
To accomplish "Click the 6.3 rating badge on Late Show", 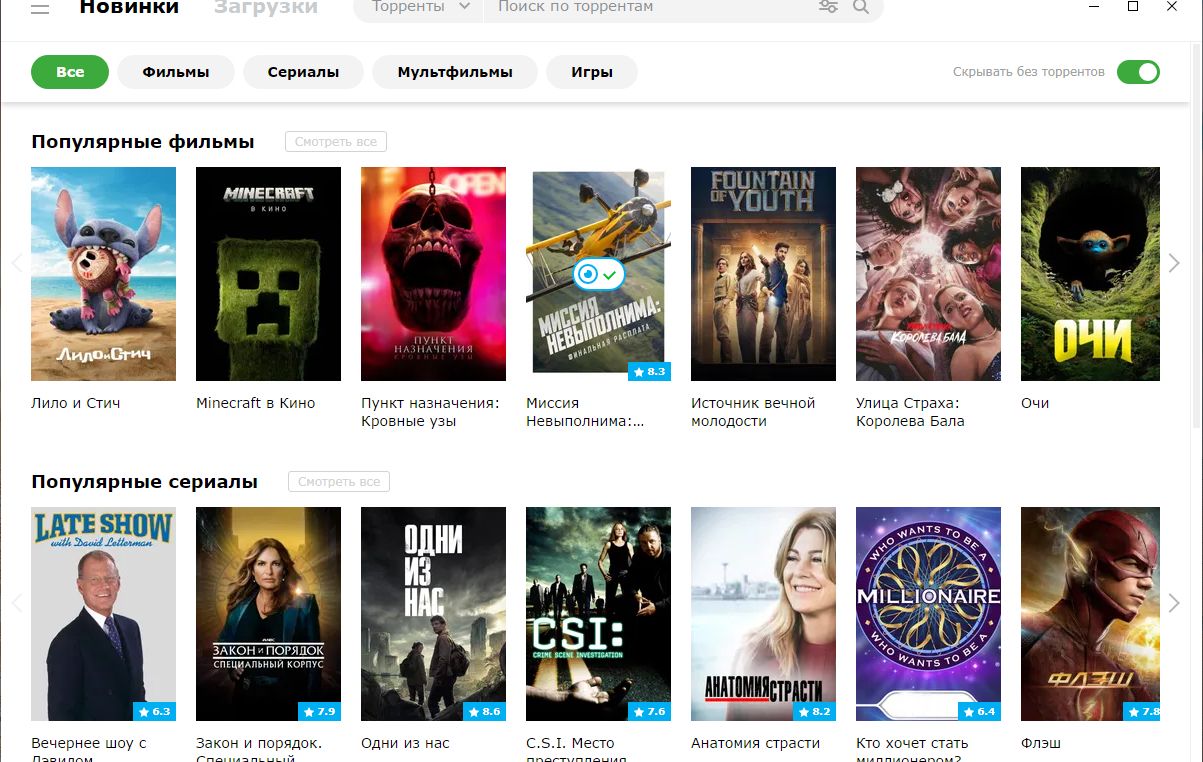I will (x=154, y=712).
